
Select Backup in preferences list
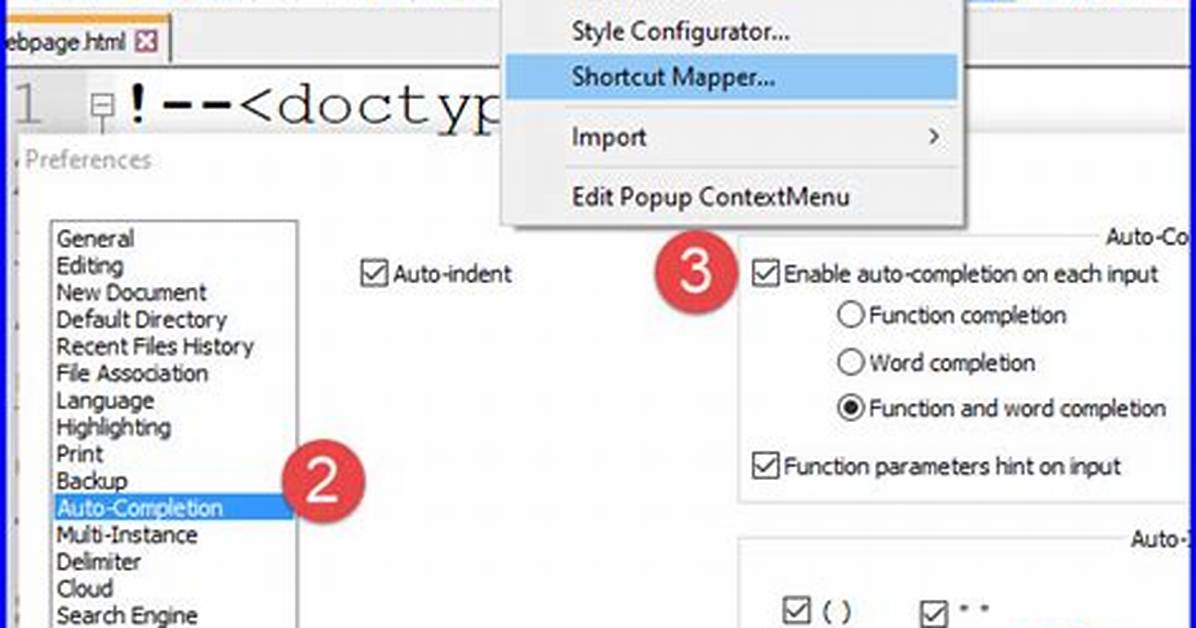(92, 481)
